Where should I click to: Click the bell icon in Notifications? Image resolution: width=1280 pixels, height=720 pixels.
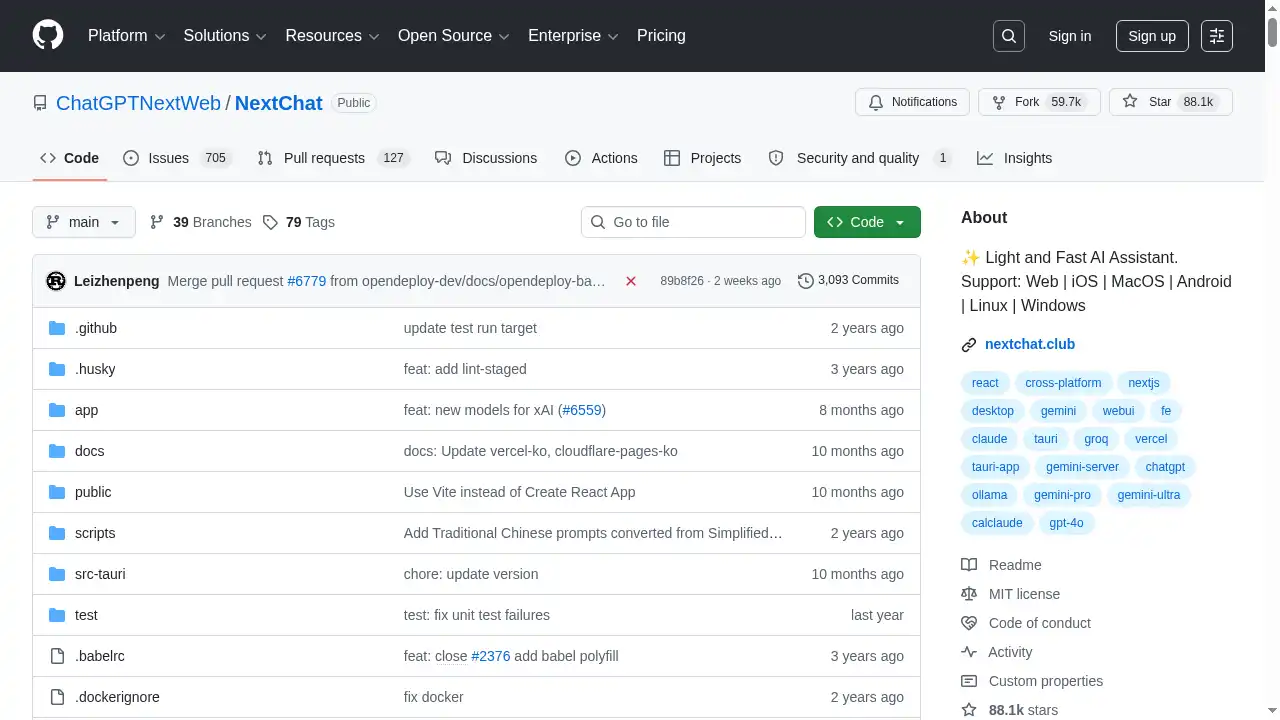876,102
